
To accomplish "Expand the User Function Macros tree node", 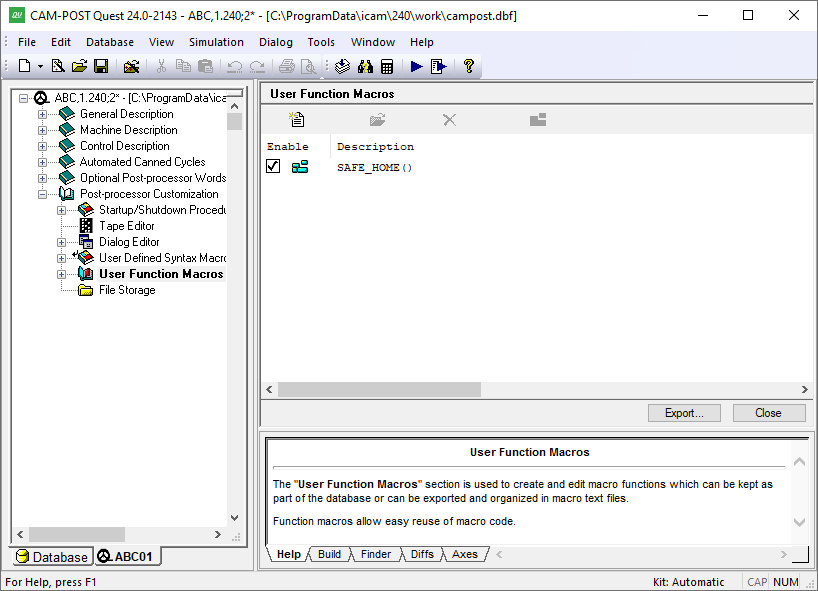I will [x=62, y=274].
